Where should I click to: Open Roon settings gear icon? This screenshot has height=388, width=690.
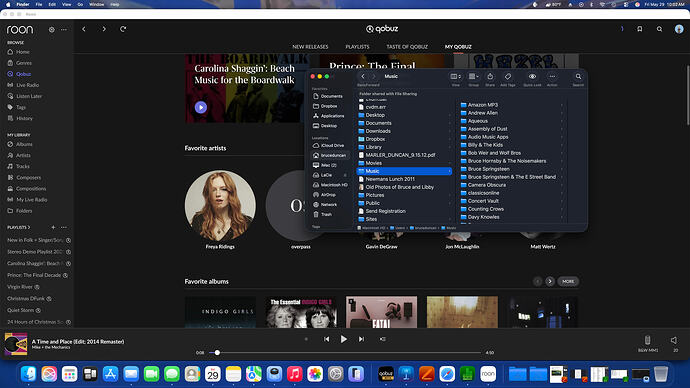tap(51, 29)
